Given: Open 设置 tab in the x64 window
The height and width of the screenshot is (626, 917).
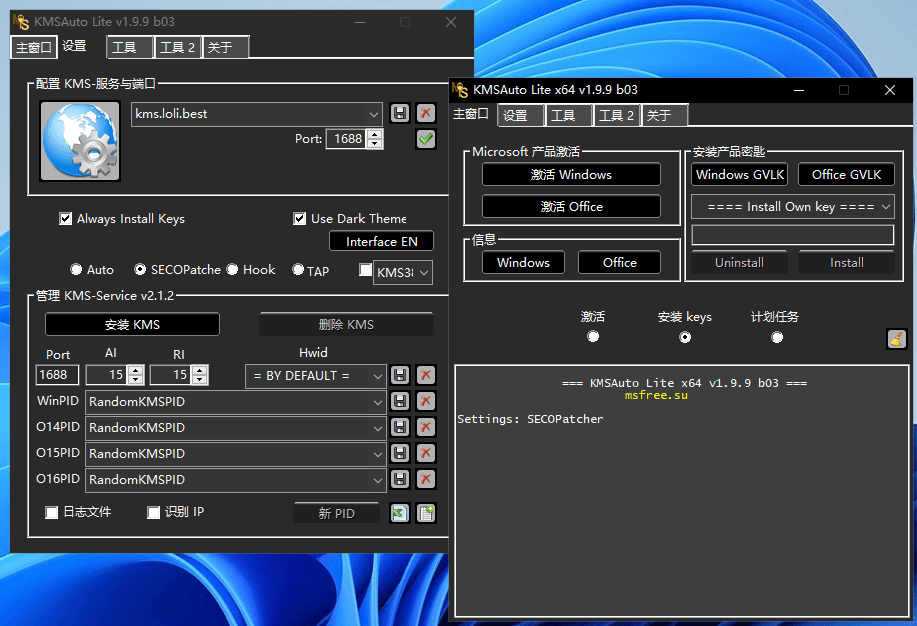Looking at the screenshot, I should 520,115.
